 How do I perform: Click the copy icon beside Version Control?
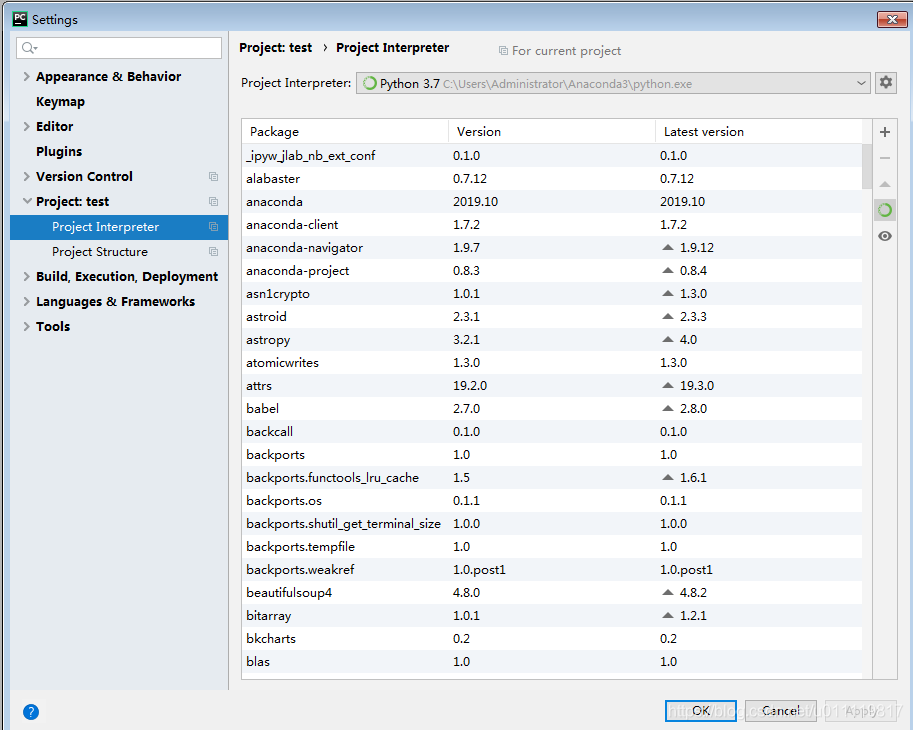(214, 176)
